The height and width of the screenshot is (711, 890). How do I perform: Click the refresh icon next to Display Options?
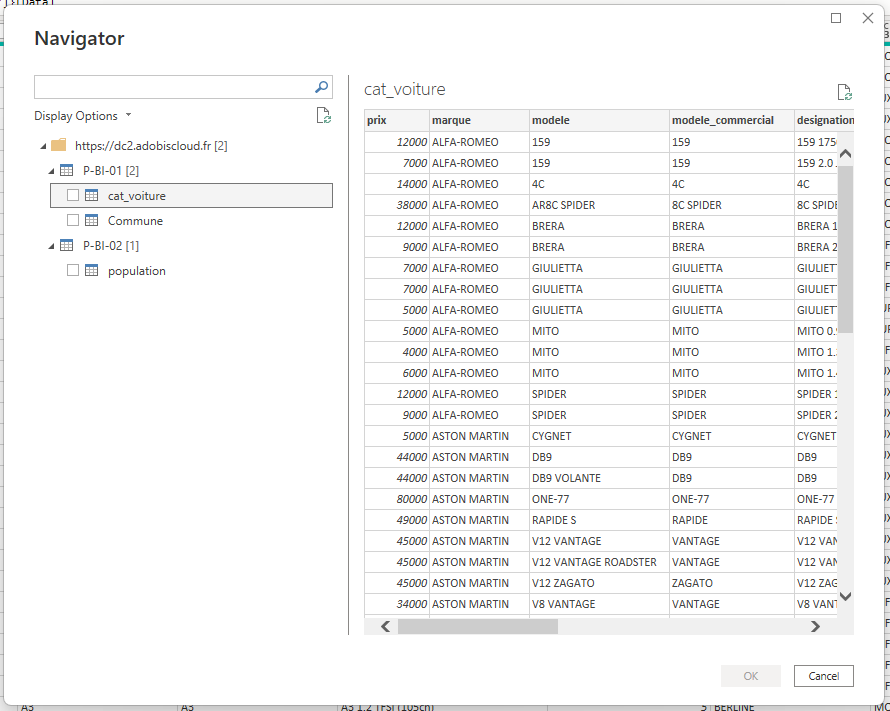[x=323, y=115]
